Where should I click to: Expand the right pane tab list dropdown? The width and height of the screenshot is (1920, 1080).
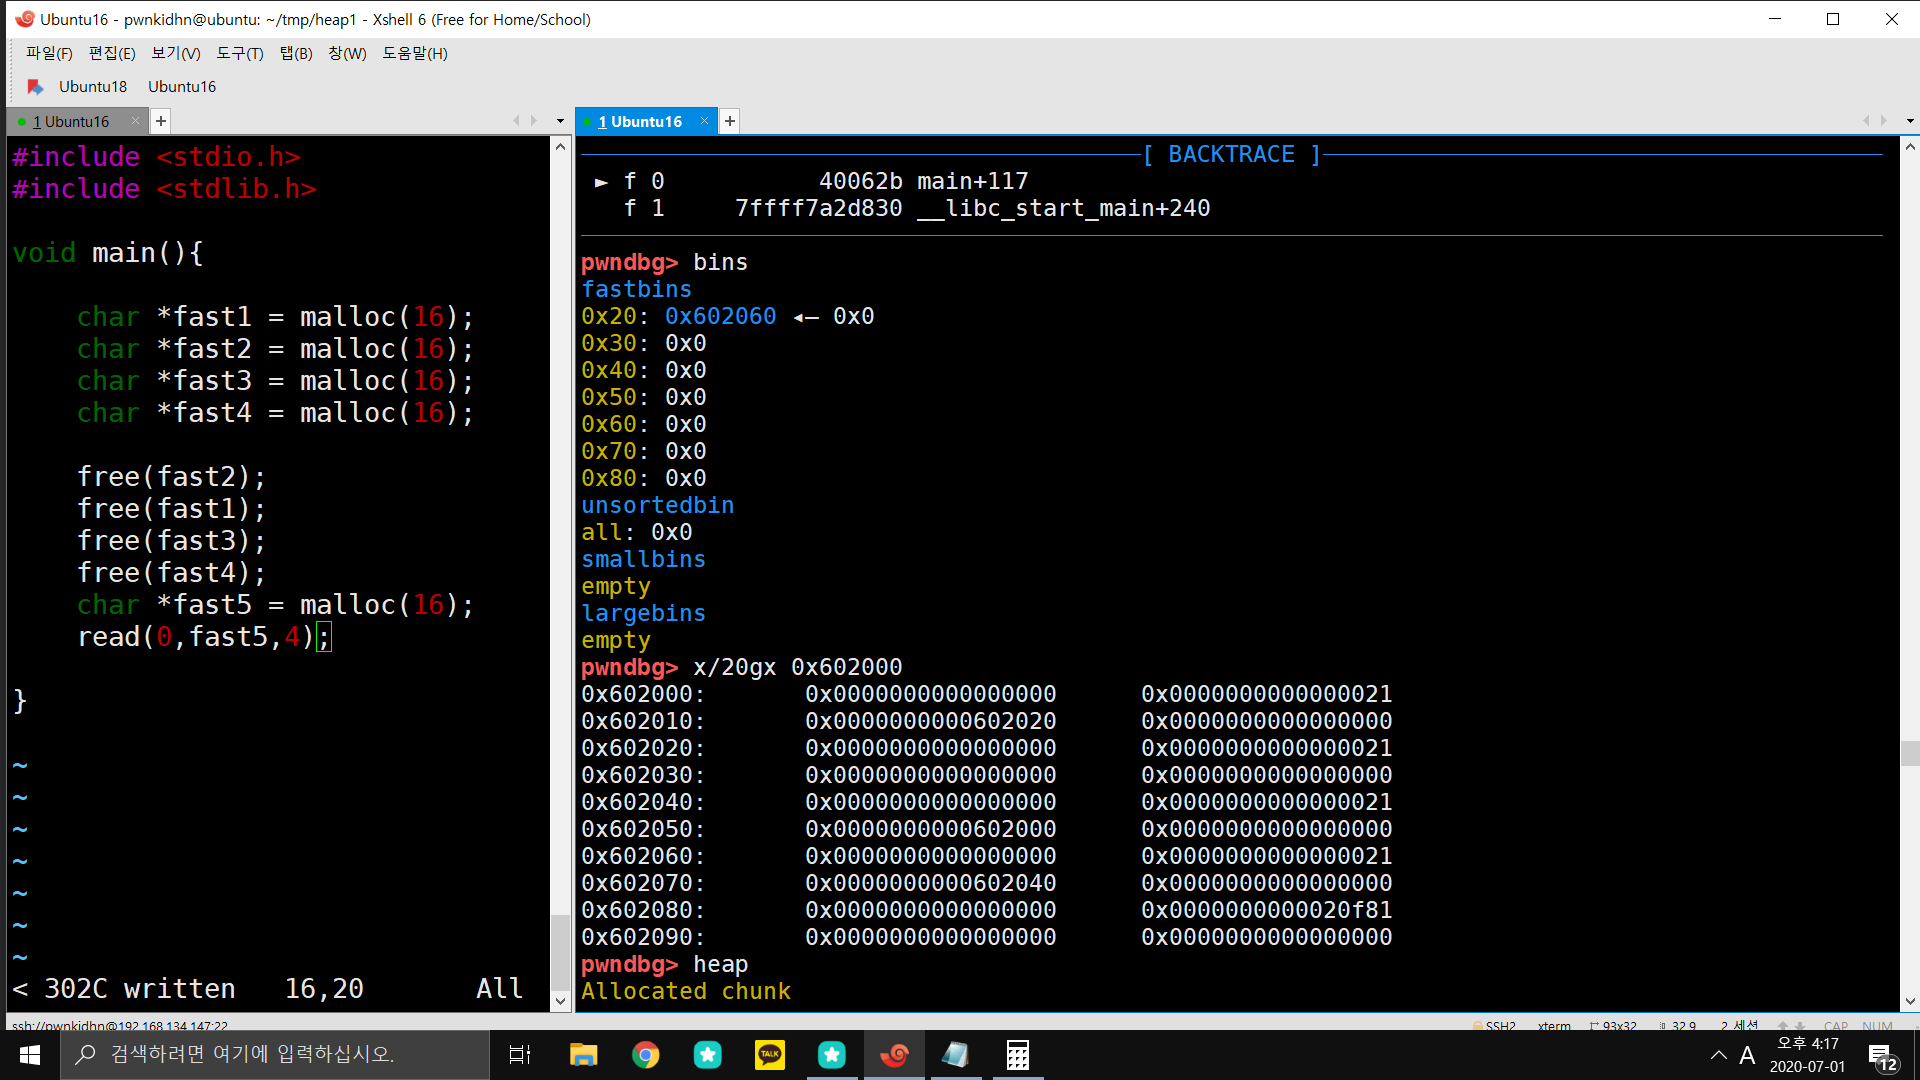[x=1910, y=121]
